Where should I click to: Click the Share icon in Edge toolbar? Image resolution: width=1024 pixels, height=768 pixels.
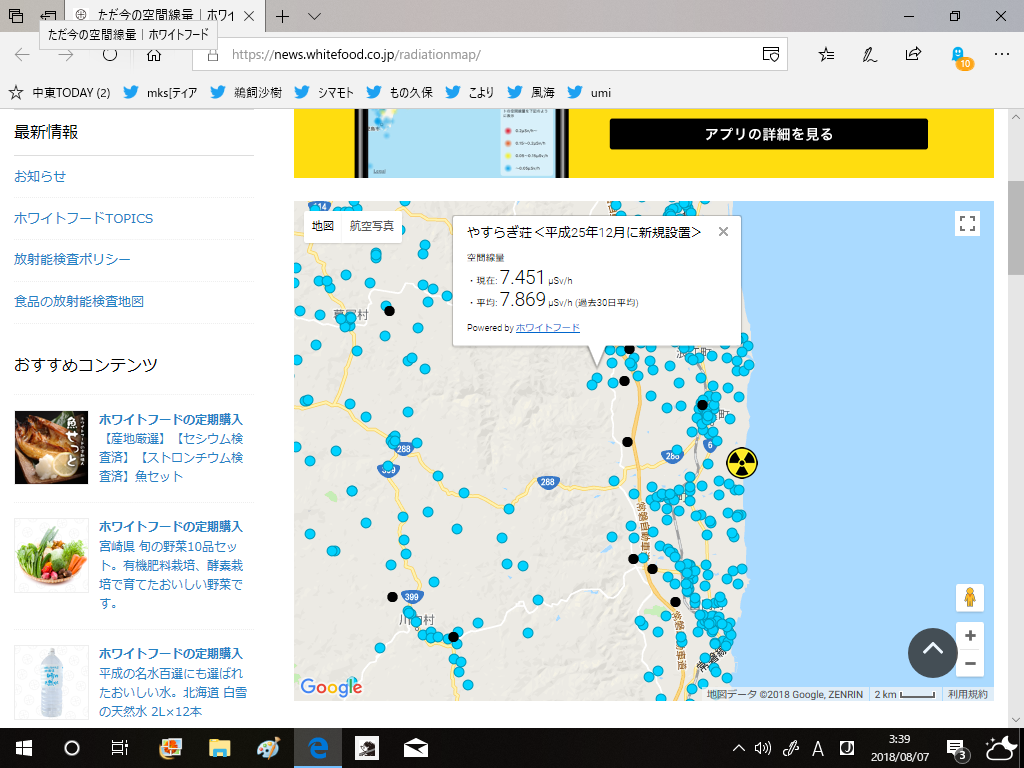point(913,54)
